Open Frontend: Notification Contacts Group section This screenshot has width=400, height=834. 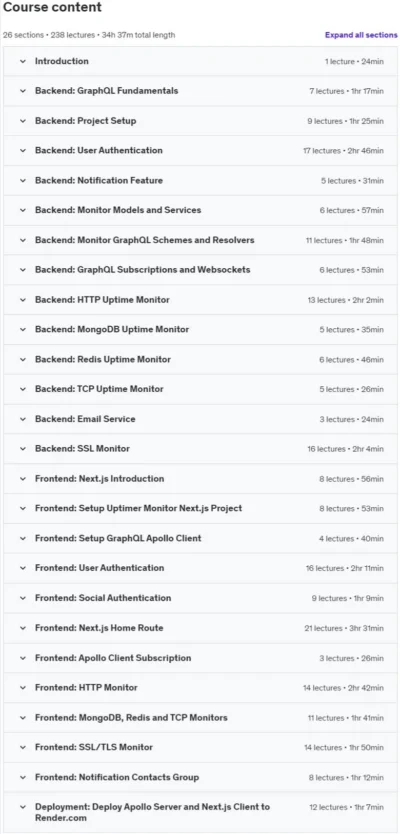coord(201,777)
